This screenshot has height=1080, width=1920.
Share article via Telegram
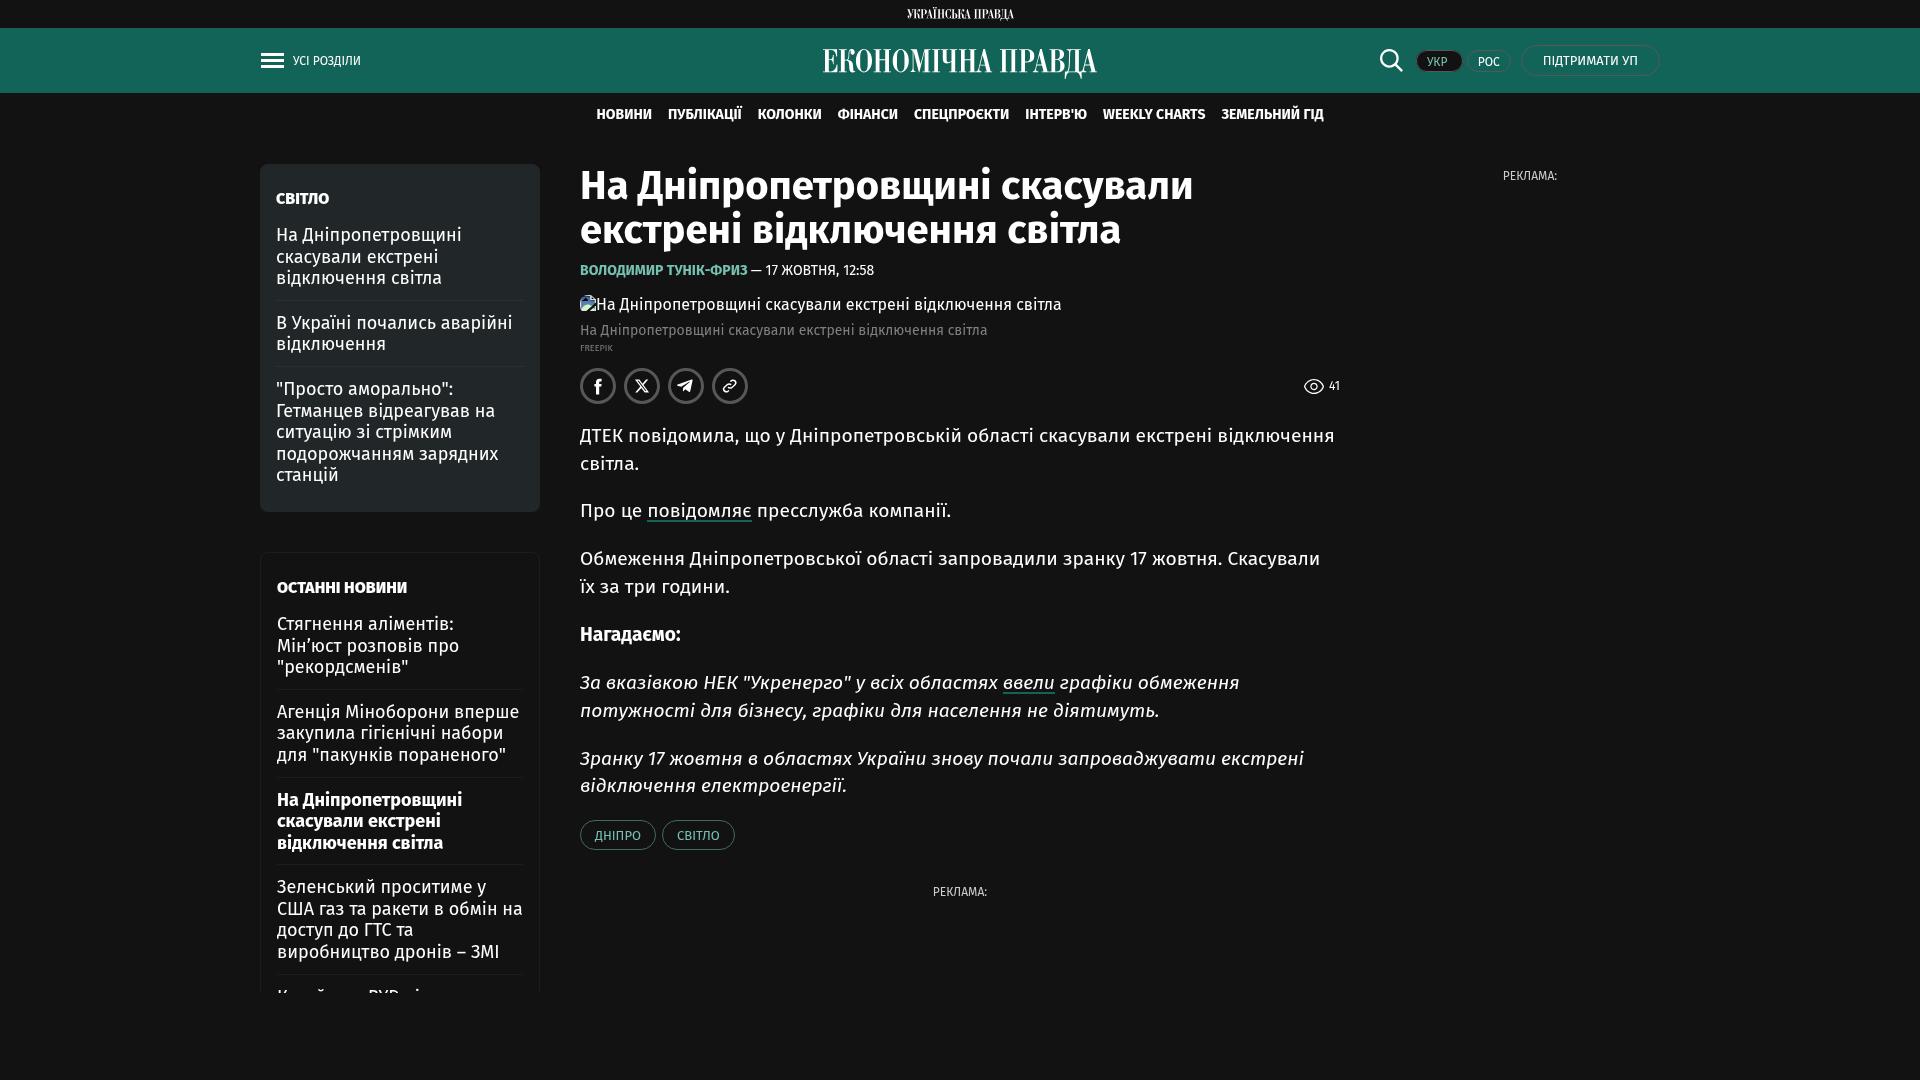click(x=686, y=386)
